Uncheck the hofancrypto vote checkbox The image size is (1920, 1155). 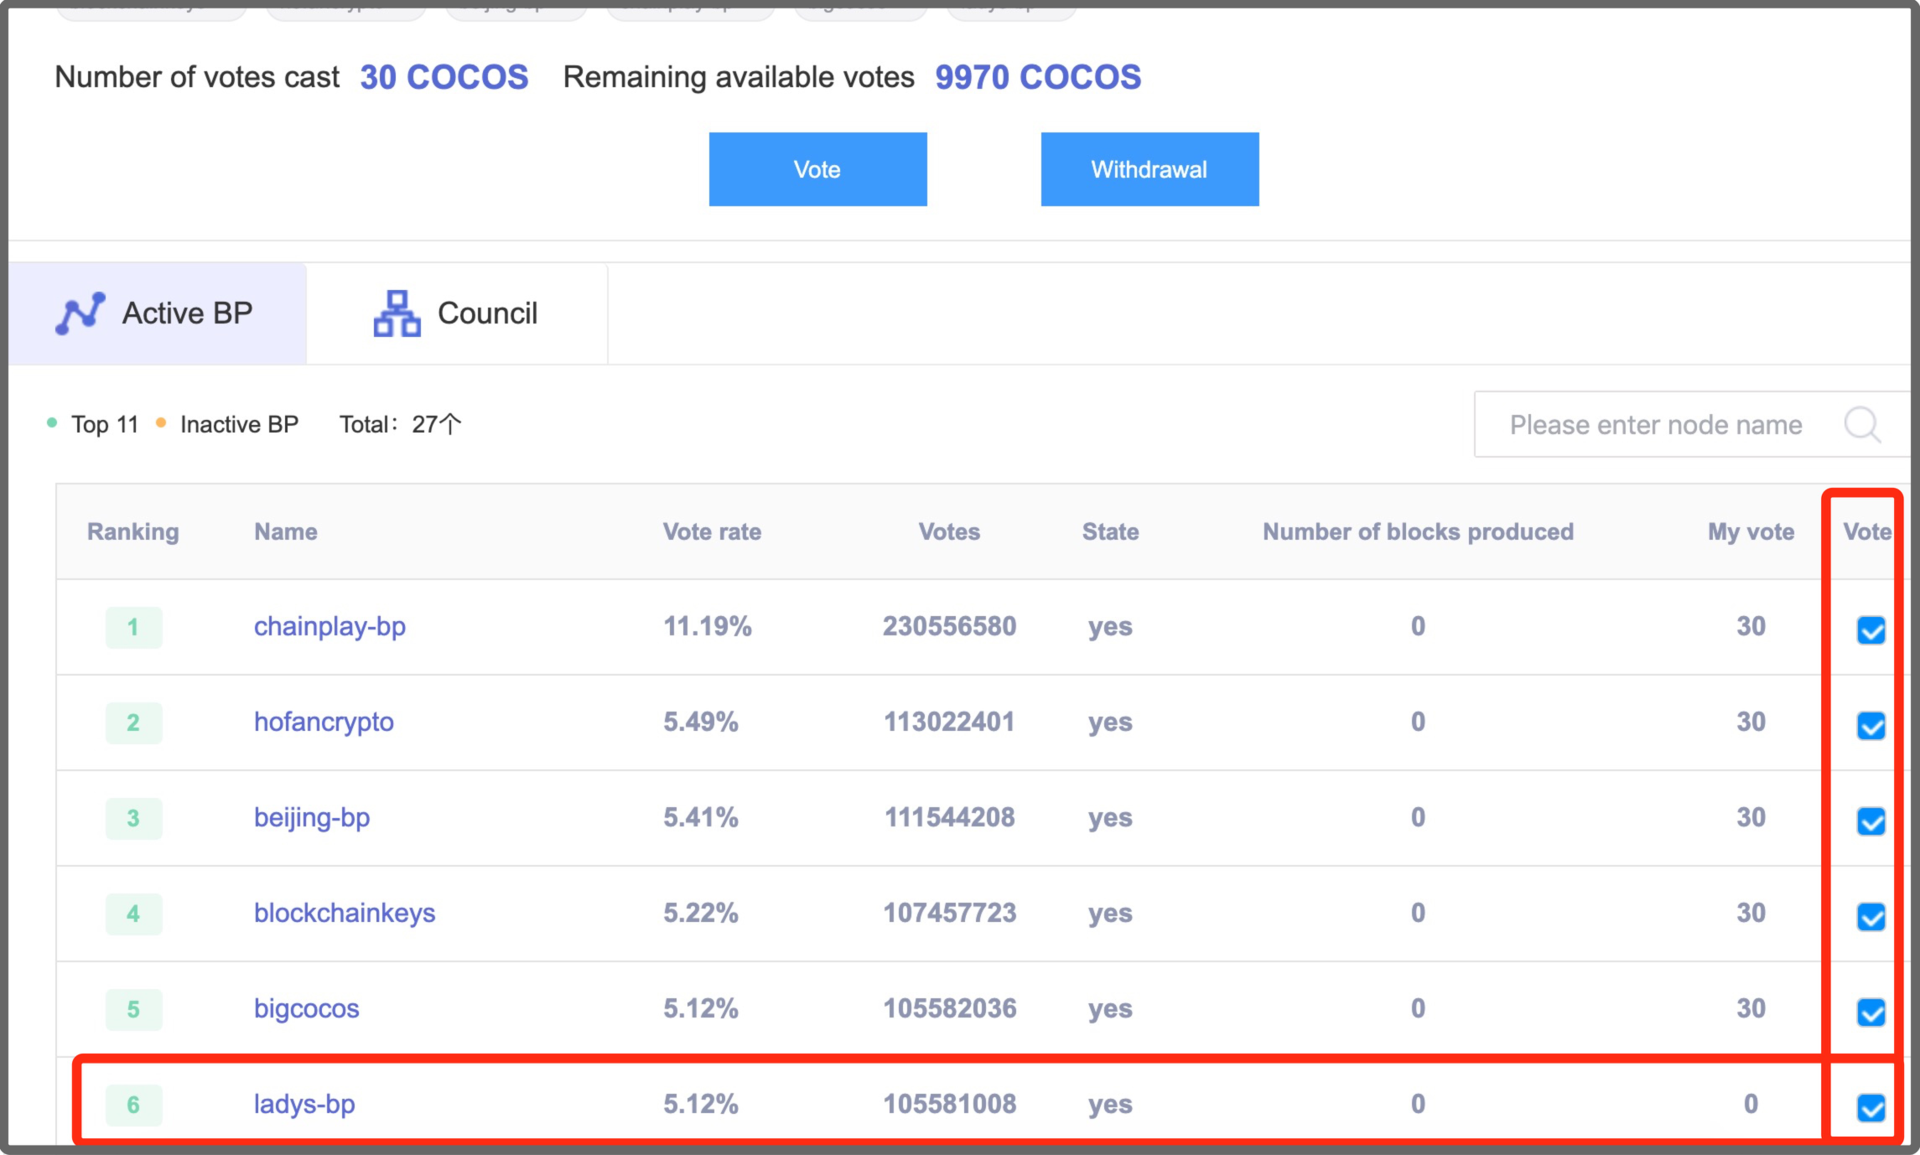tap(1870, 725)
